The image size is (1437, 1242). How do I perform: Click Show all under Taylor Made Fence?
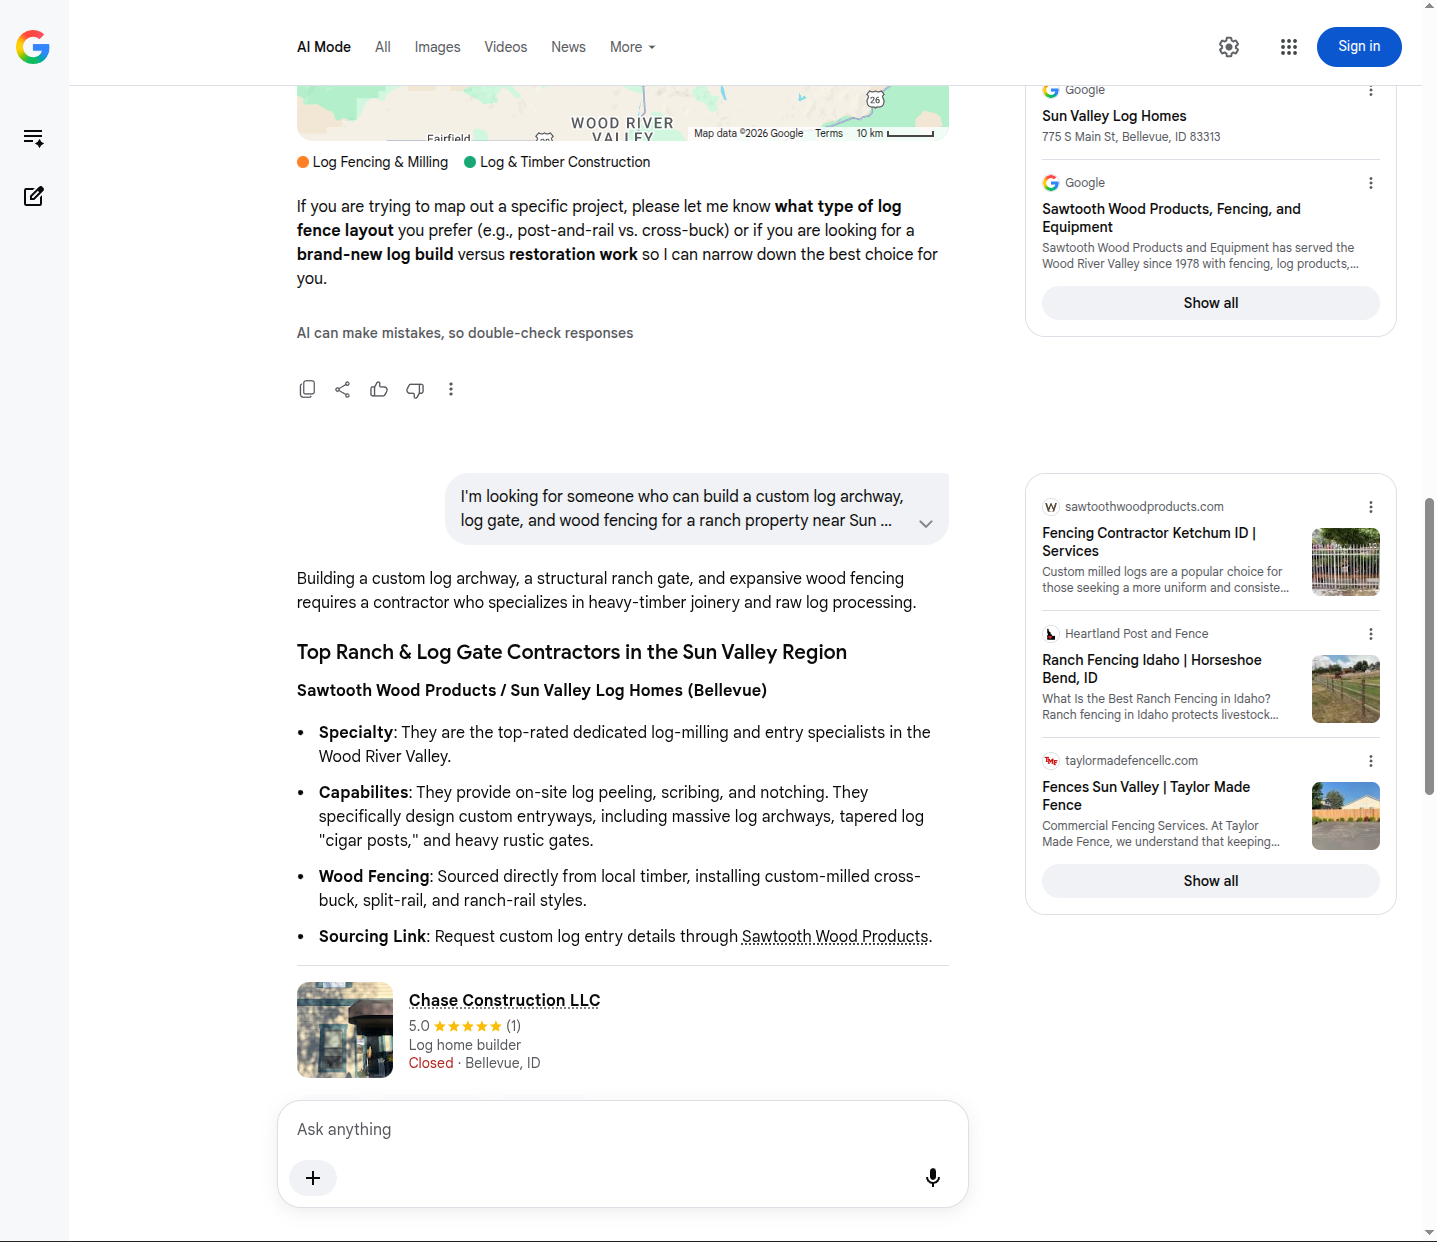[1211, 881]
